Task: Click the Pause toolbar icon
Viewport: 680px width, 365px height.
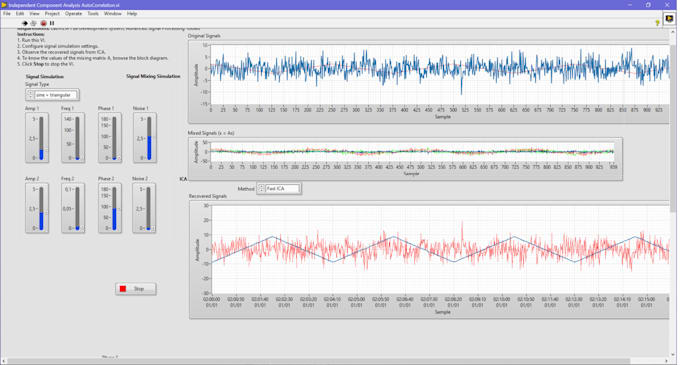Action: pos(52,23)
